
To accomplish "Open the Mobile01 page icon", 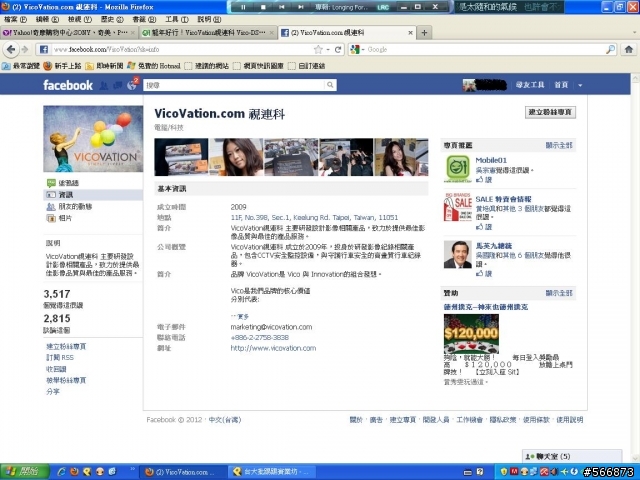I will click(x=458, y=168).
